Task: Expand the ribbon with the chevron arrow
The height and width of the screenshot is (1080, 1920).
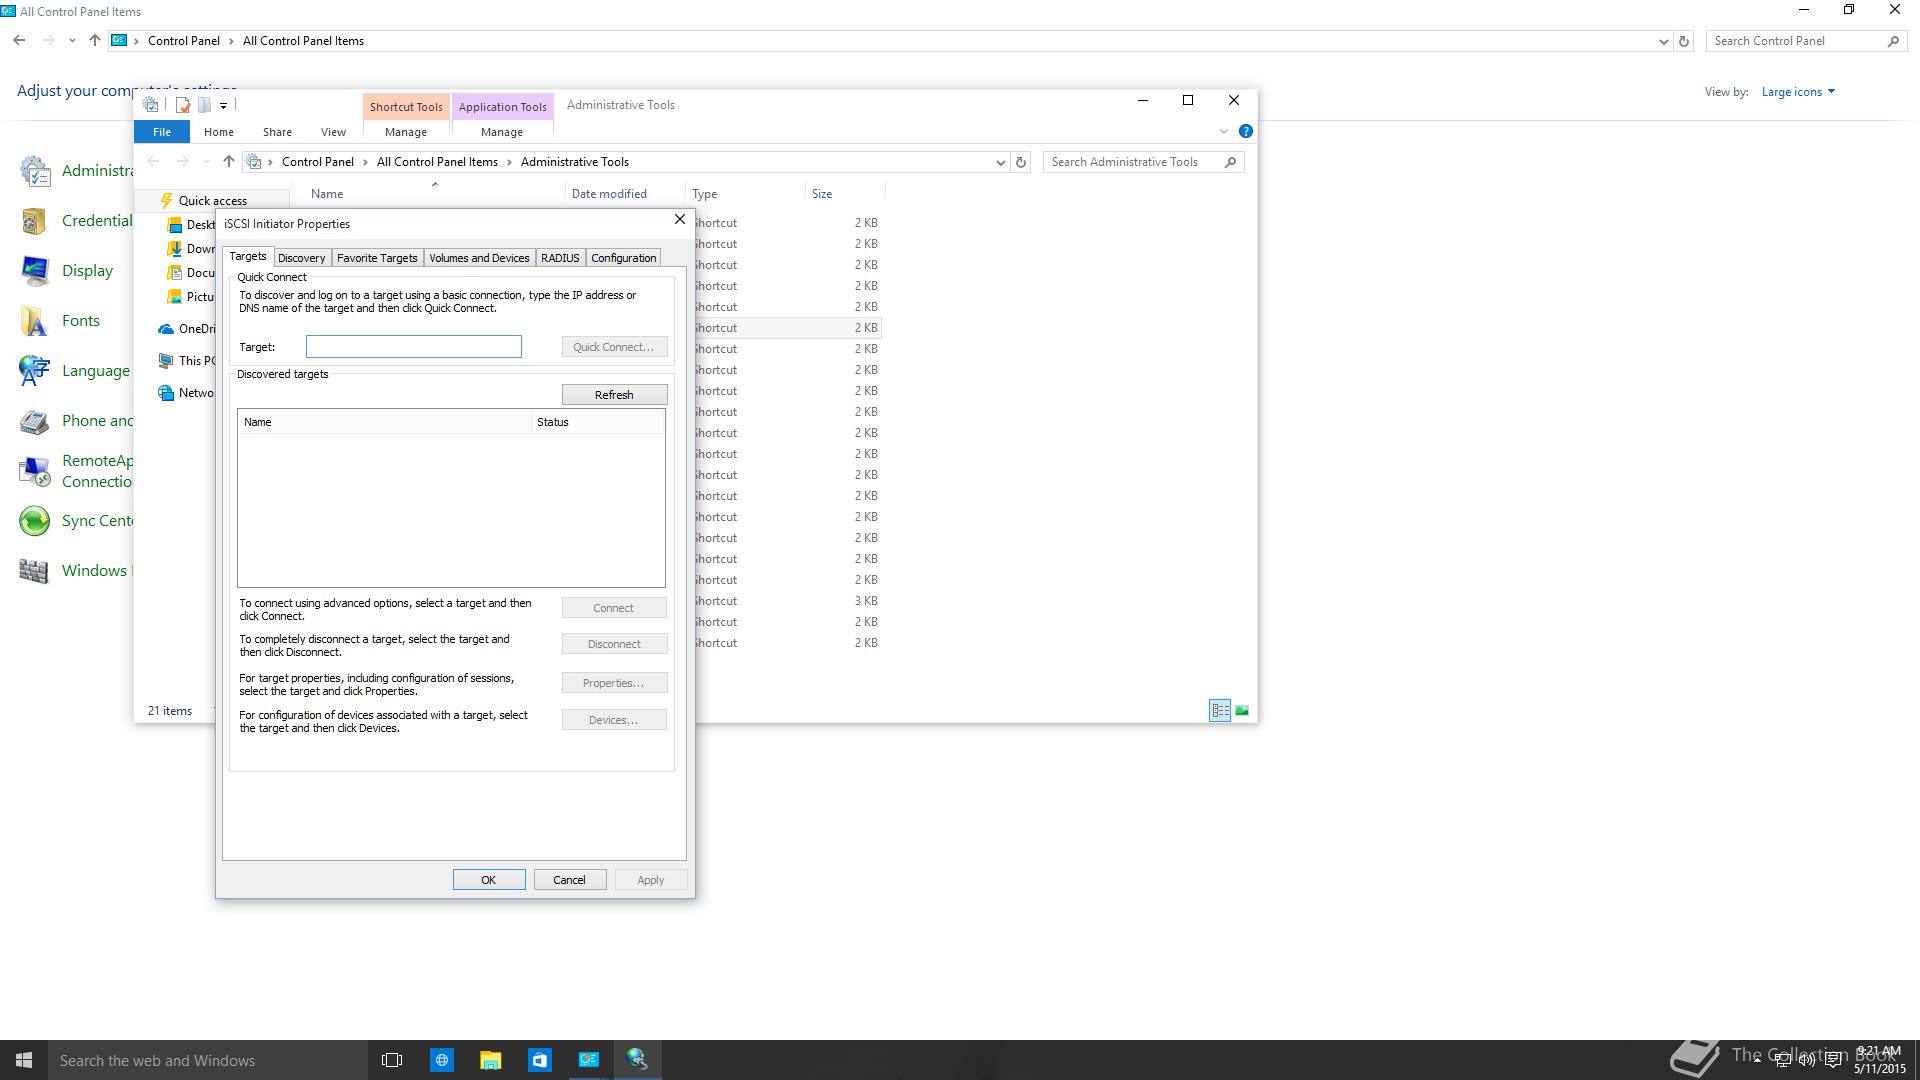Action: 1223,131
